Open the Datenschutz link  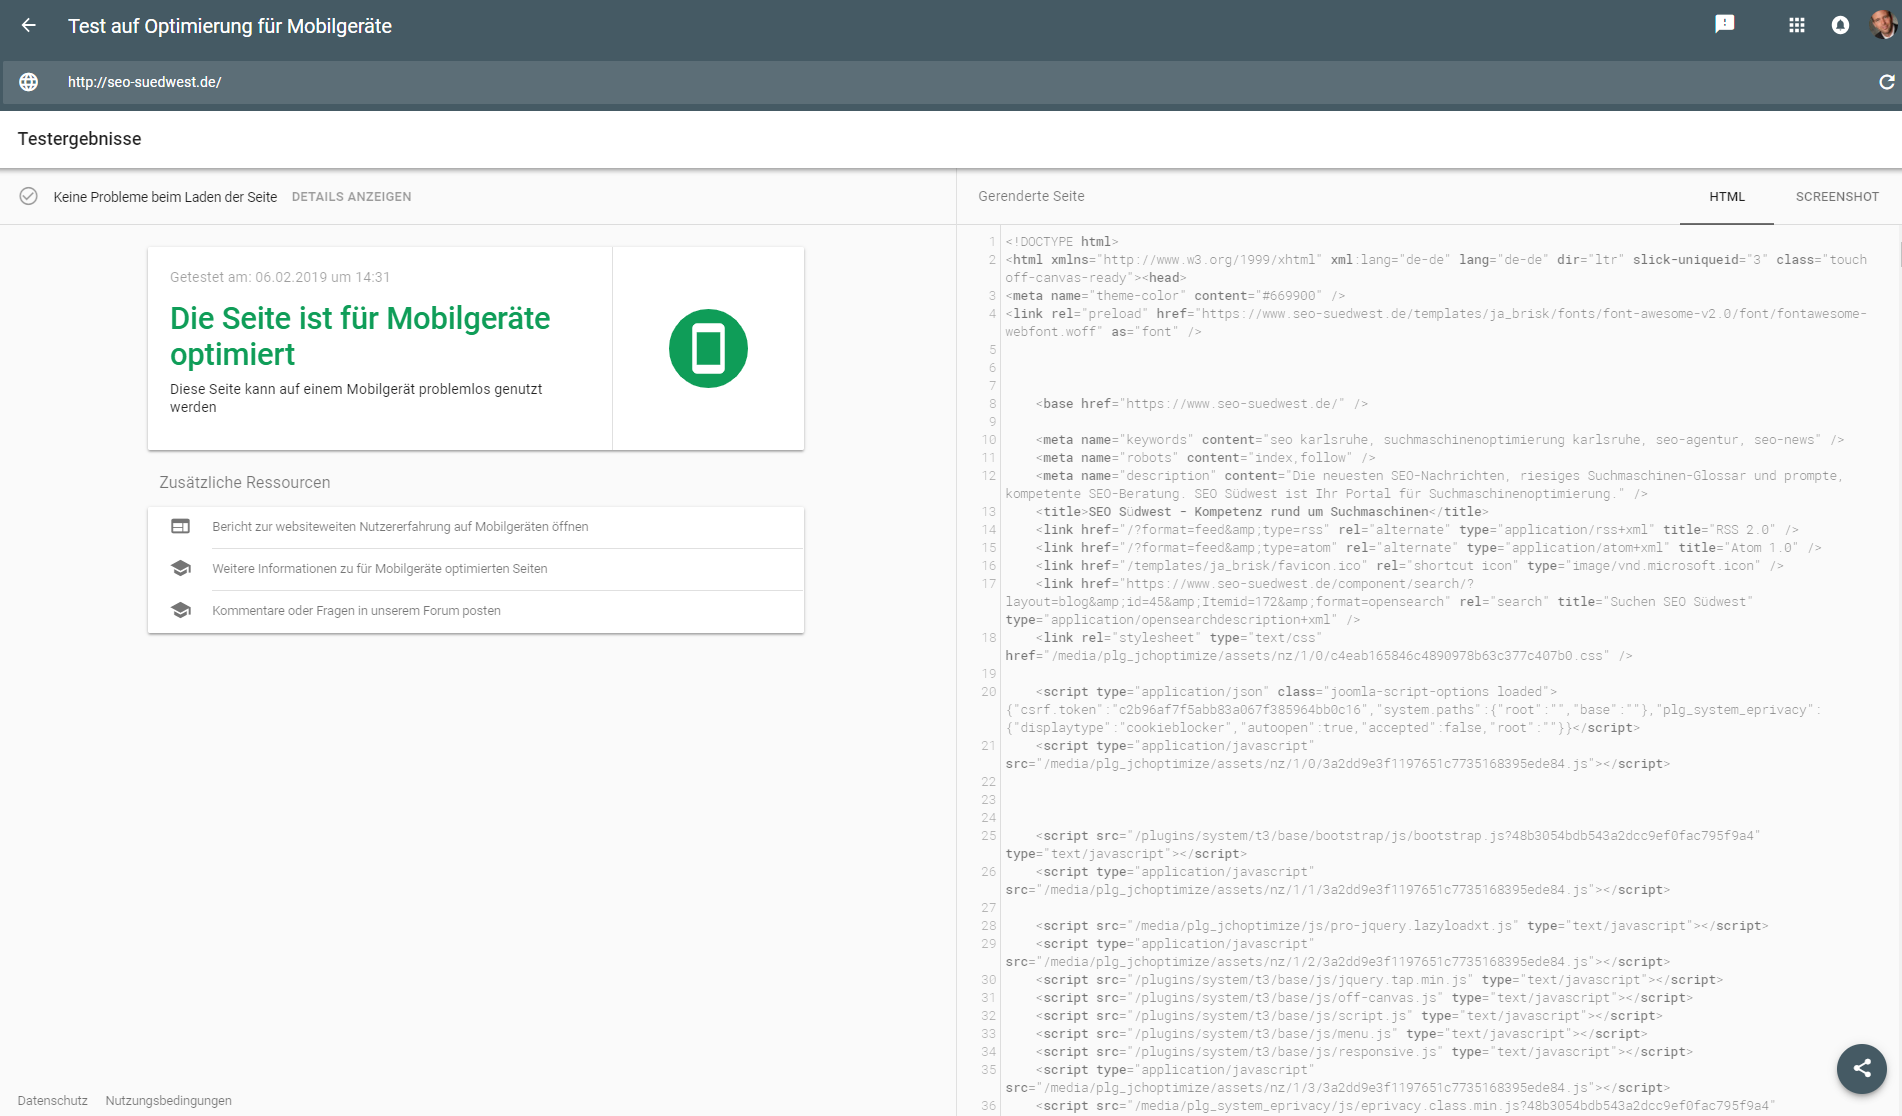(x=51, y=1100)
